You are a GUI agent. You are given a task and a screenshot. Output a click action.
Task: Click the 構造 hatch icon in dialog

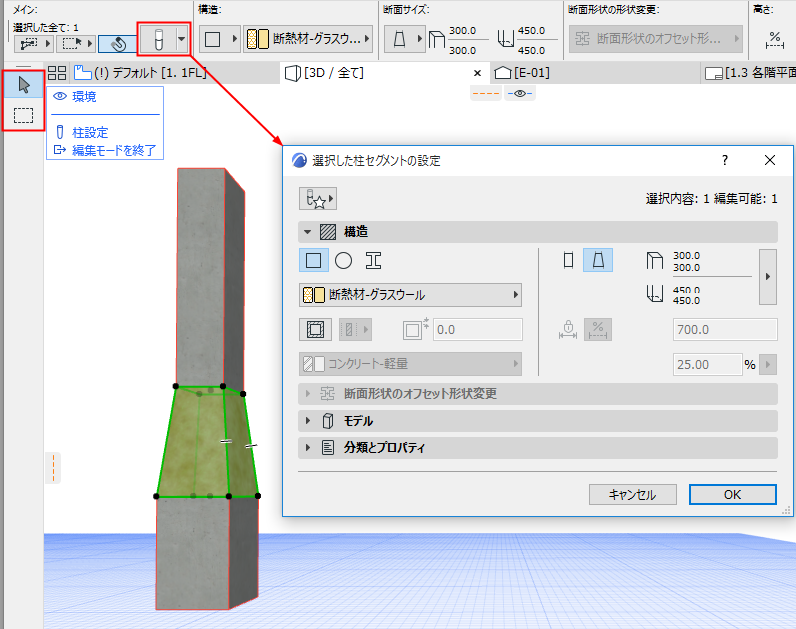coord(328,232)
